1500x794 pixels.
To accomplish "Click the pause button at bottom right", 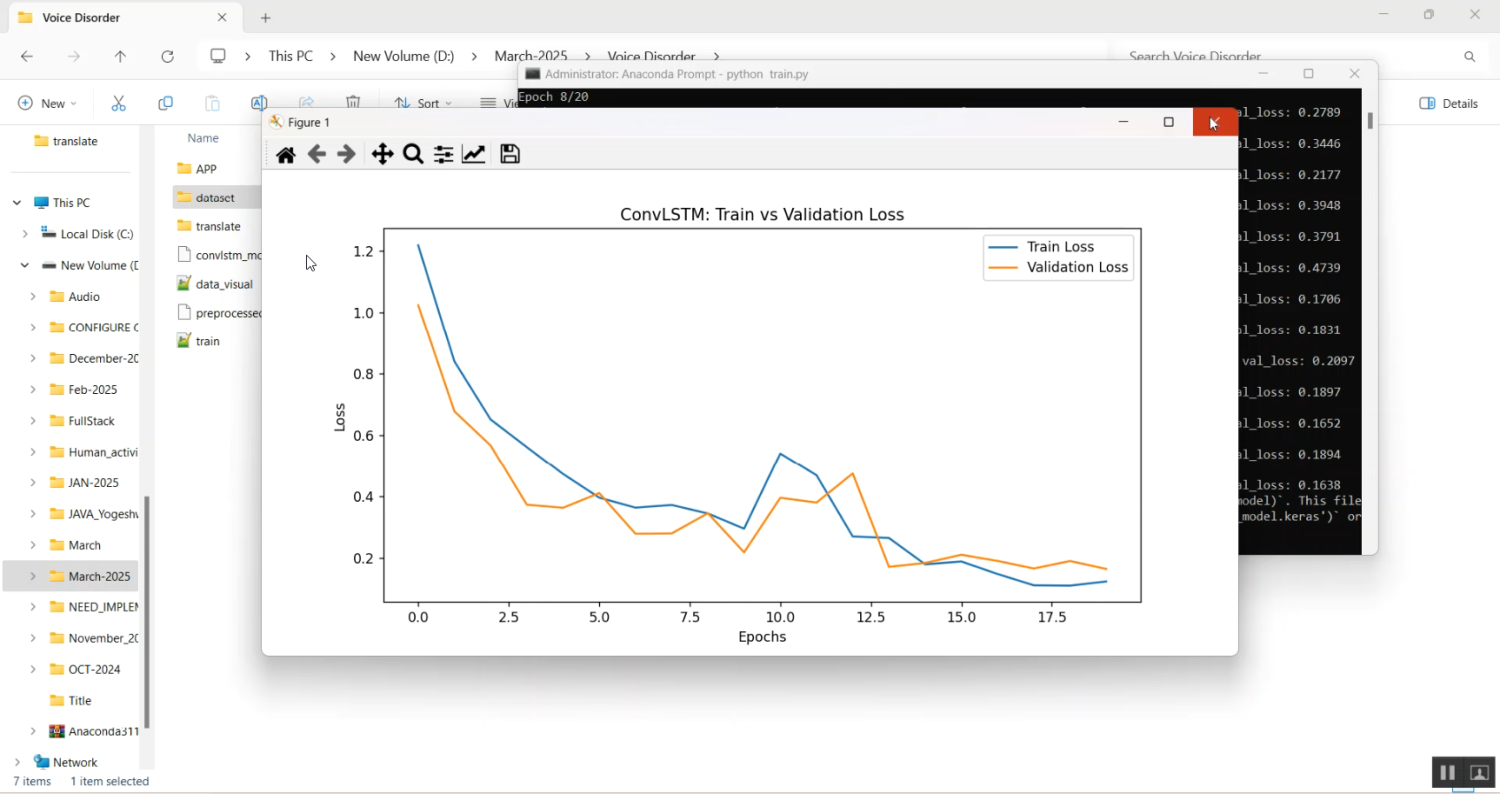I will pos(1446,773).
